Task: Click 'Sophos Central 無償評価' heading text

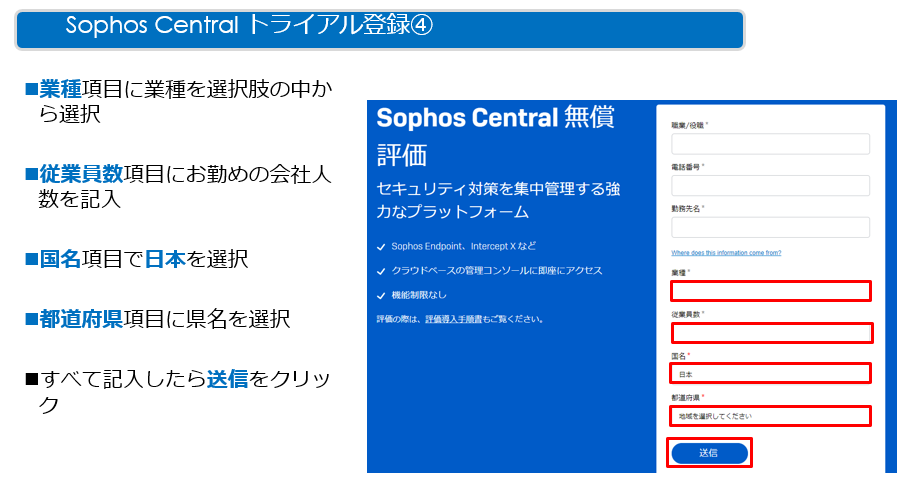Action: [496, 136]
